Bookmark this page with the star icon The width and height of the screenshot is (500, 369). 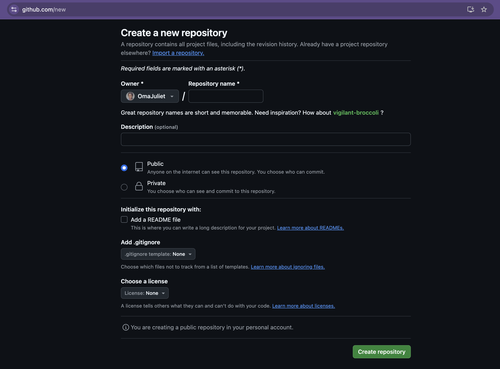click(484, 10)
